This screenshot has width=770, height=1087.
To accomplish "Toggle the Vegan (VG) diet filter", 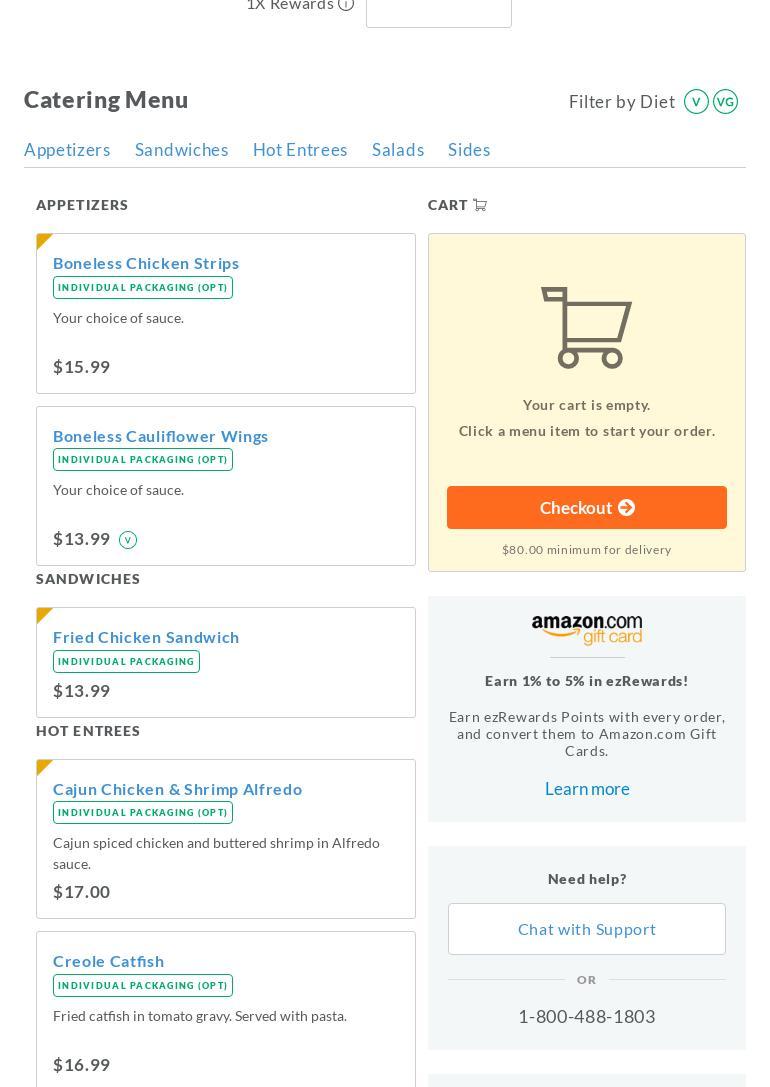I will click(x=725, y=102).
